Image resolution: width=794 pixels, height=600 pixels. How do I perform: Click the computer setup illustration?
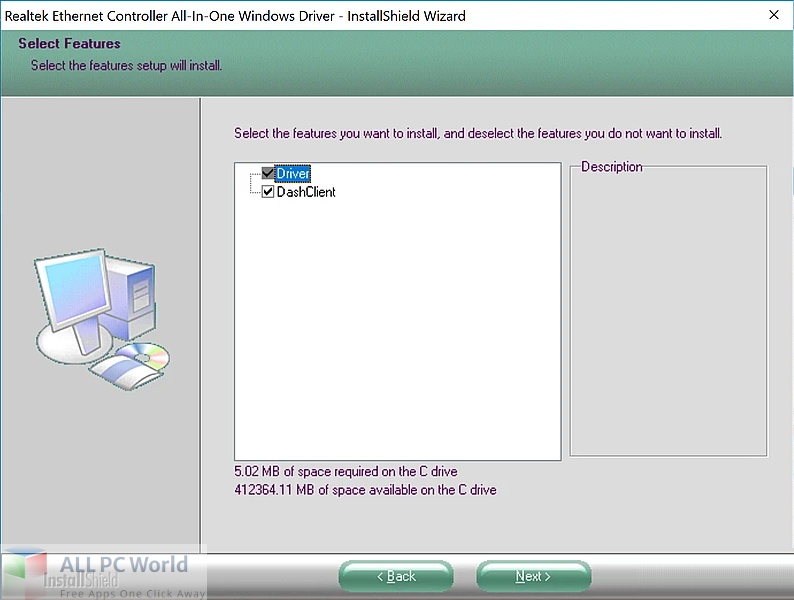click(103, 319)
